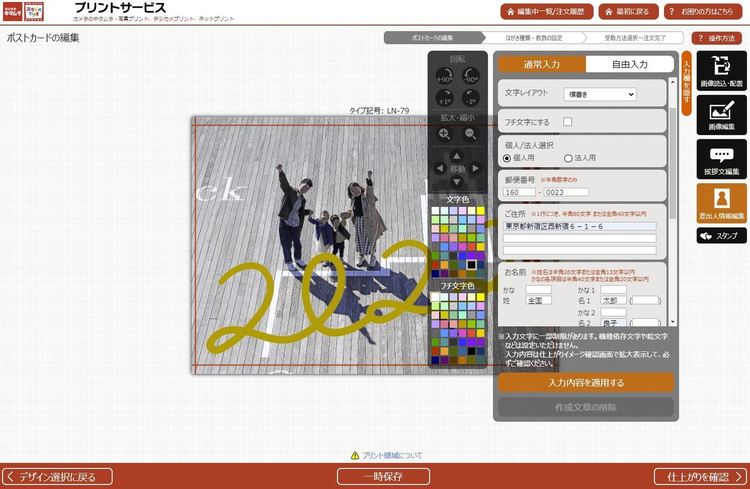Click the zoom in magnifier icon
The image size is (750, 489).
point(444,133)
